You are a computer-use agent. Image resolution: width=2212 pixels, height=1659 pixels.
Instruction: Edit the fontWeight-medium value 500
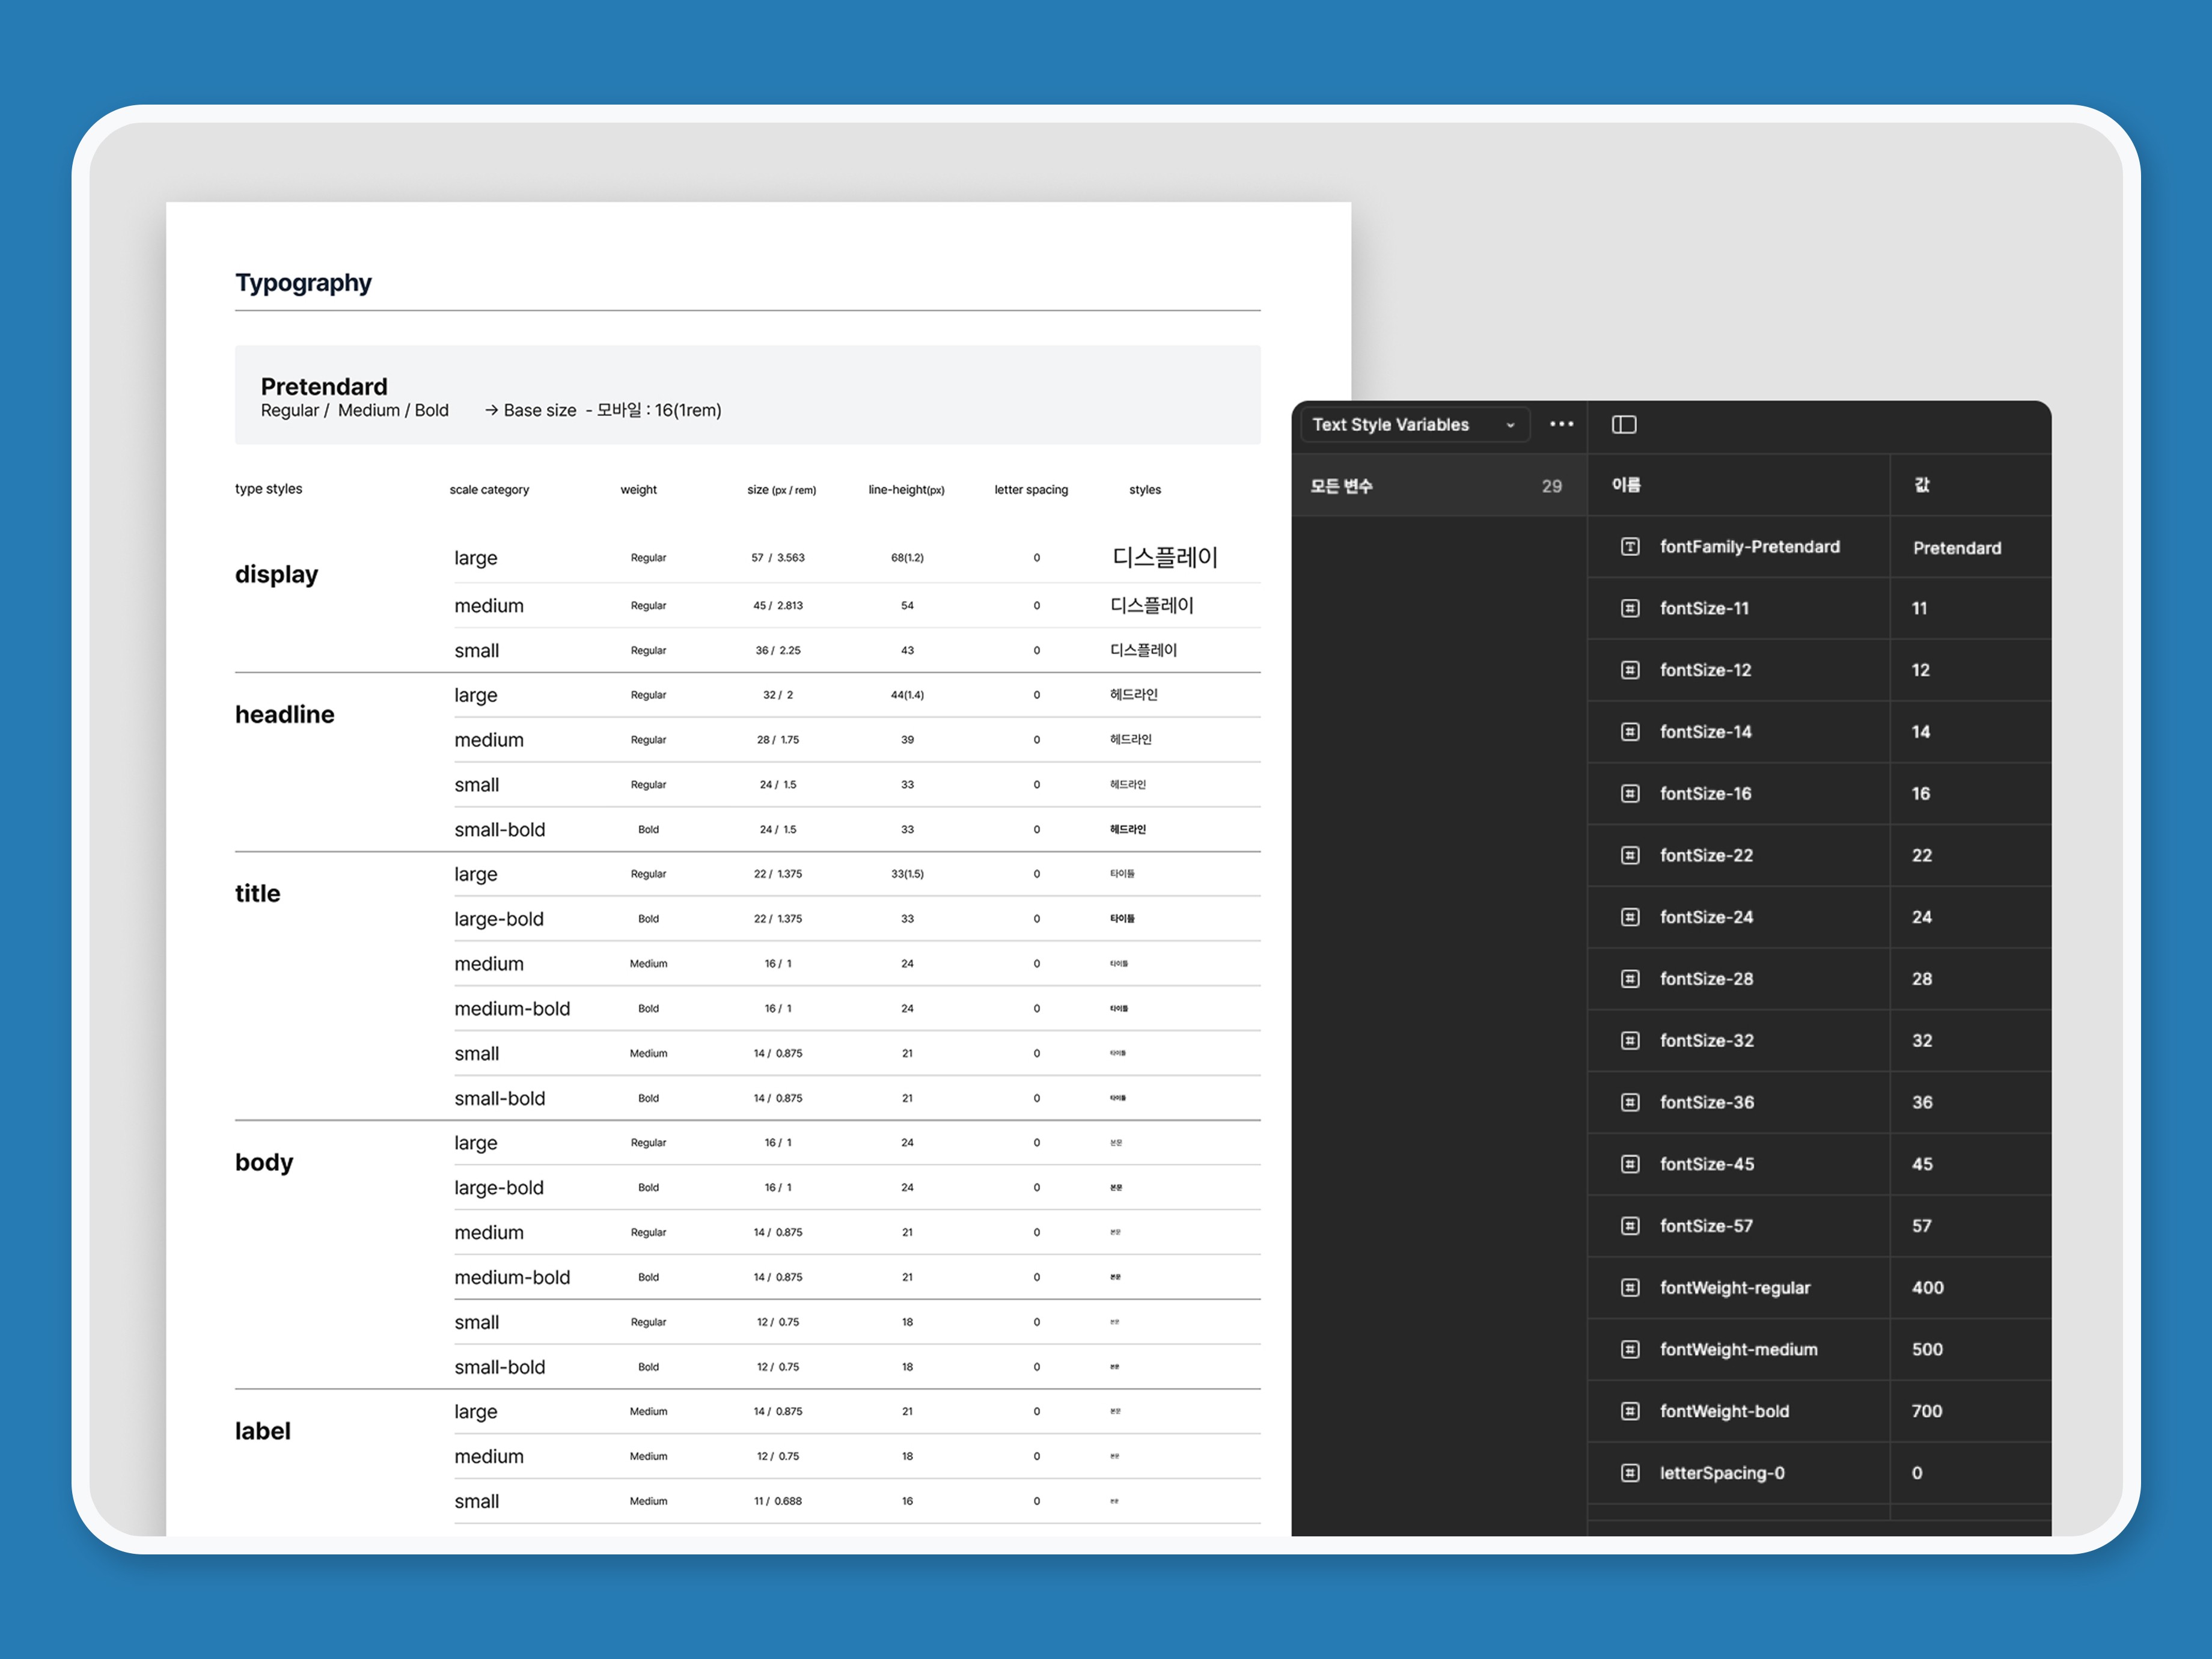1926,1350
